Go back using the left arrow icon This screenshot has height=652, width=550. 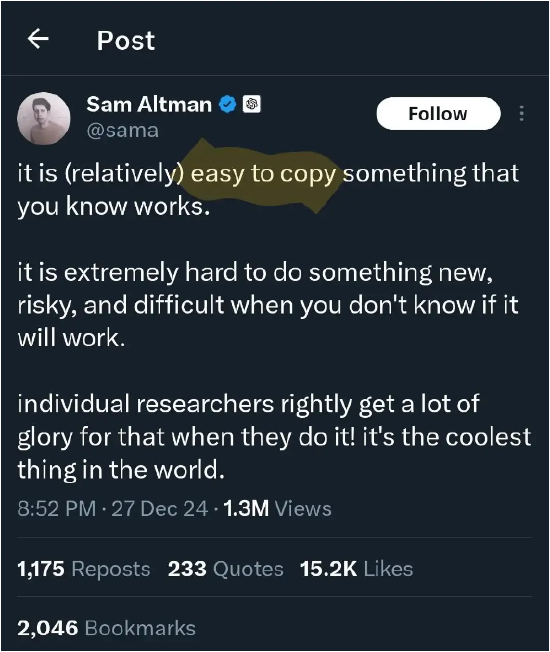pyautogui.click(x=38, y=39)
